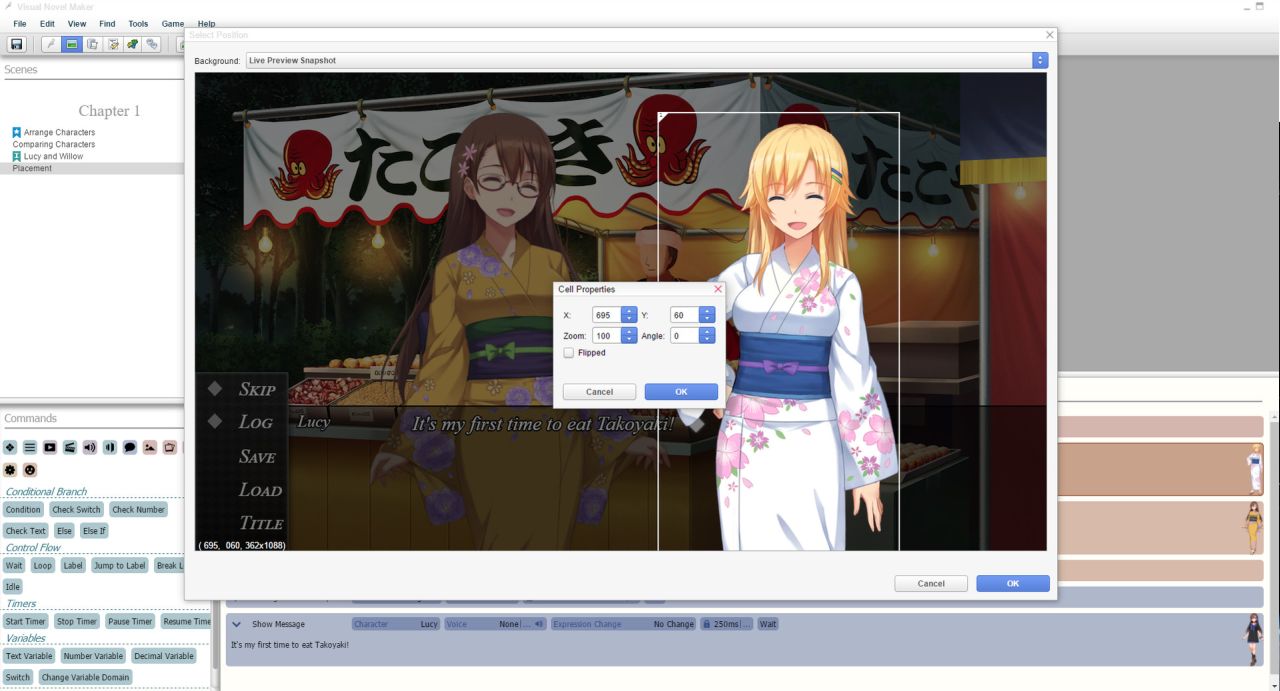Click the X coordinate stepper arrows
1280x691 pixels.
(x=629, y=315)
